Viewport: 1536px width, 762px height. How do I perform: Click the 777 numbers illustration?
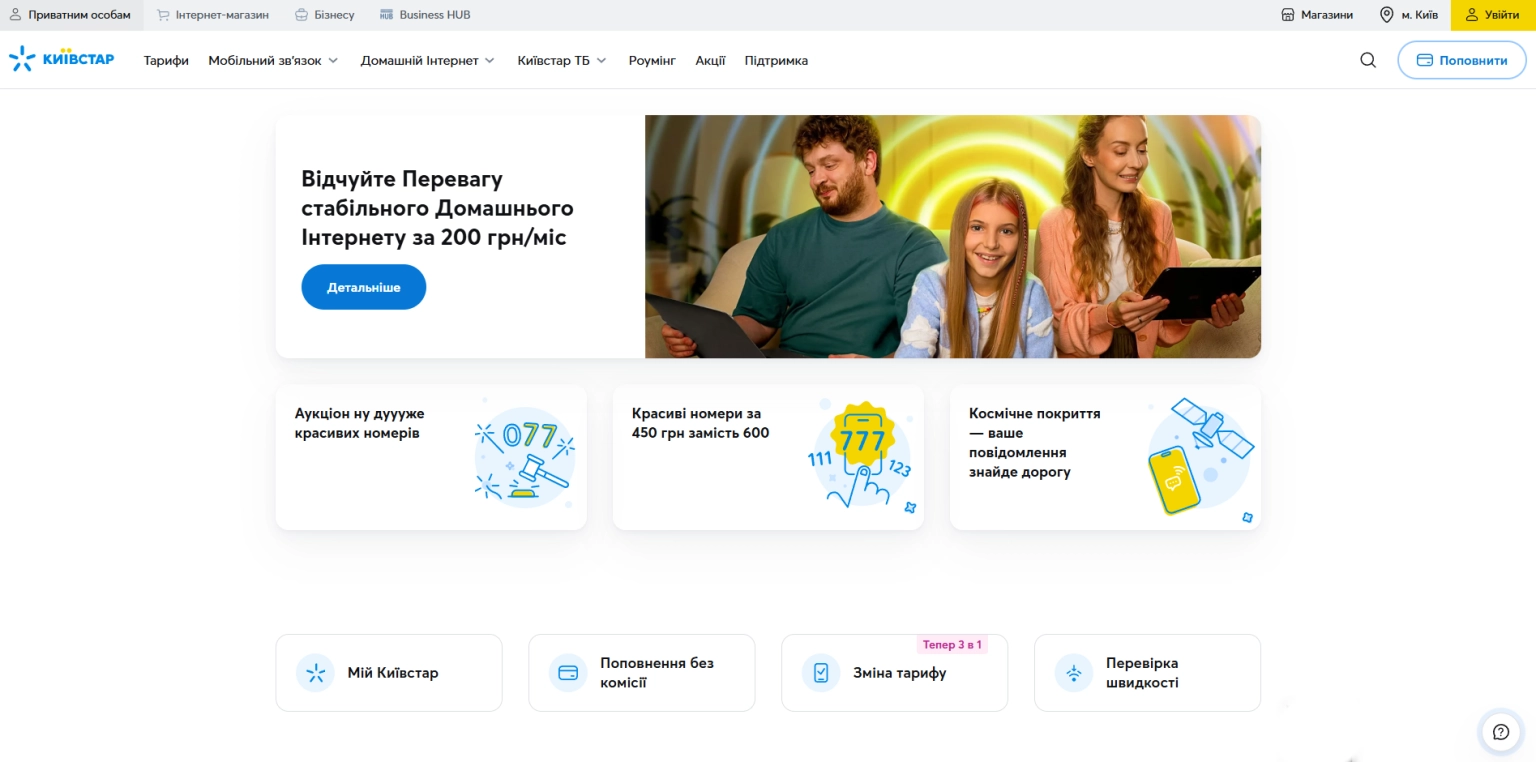[861, 454]
